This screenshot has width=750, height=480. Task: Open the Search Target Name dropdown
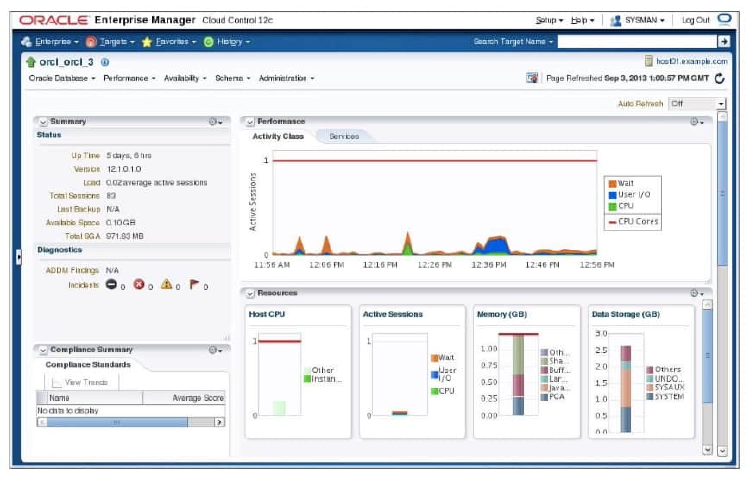[x=513, y=42]
